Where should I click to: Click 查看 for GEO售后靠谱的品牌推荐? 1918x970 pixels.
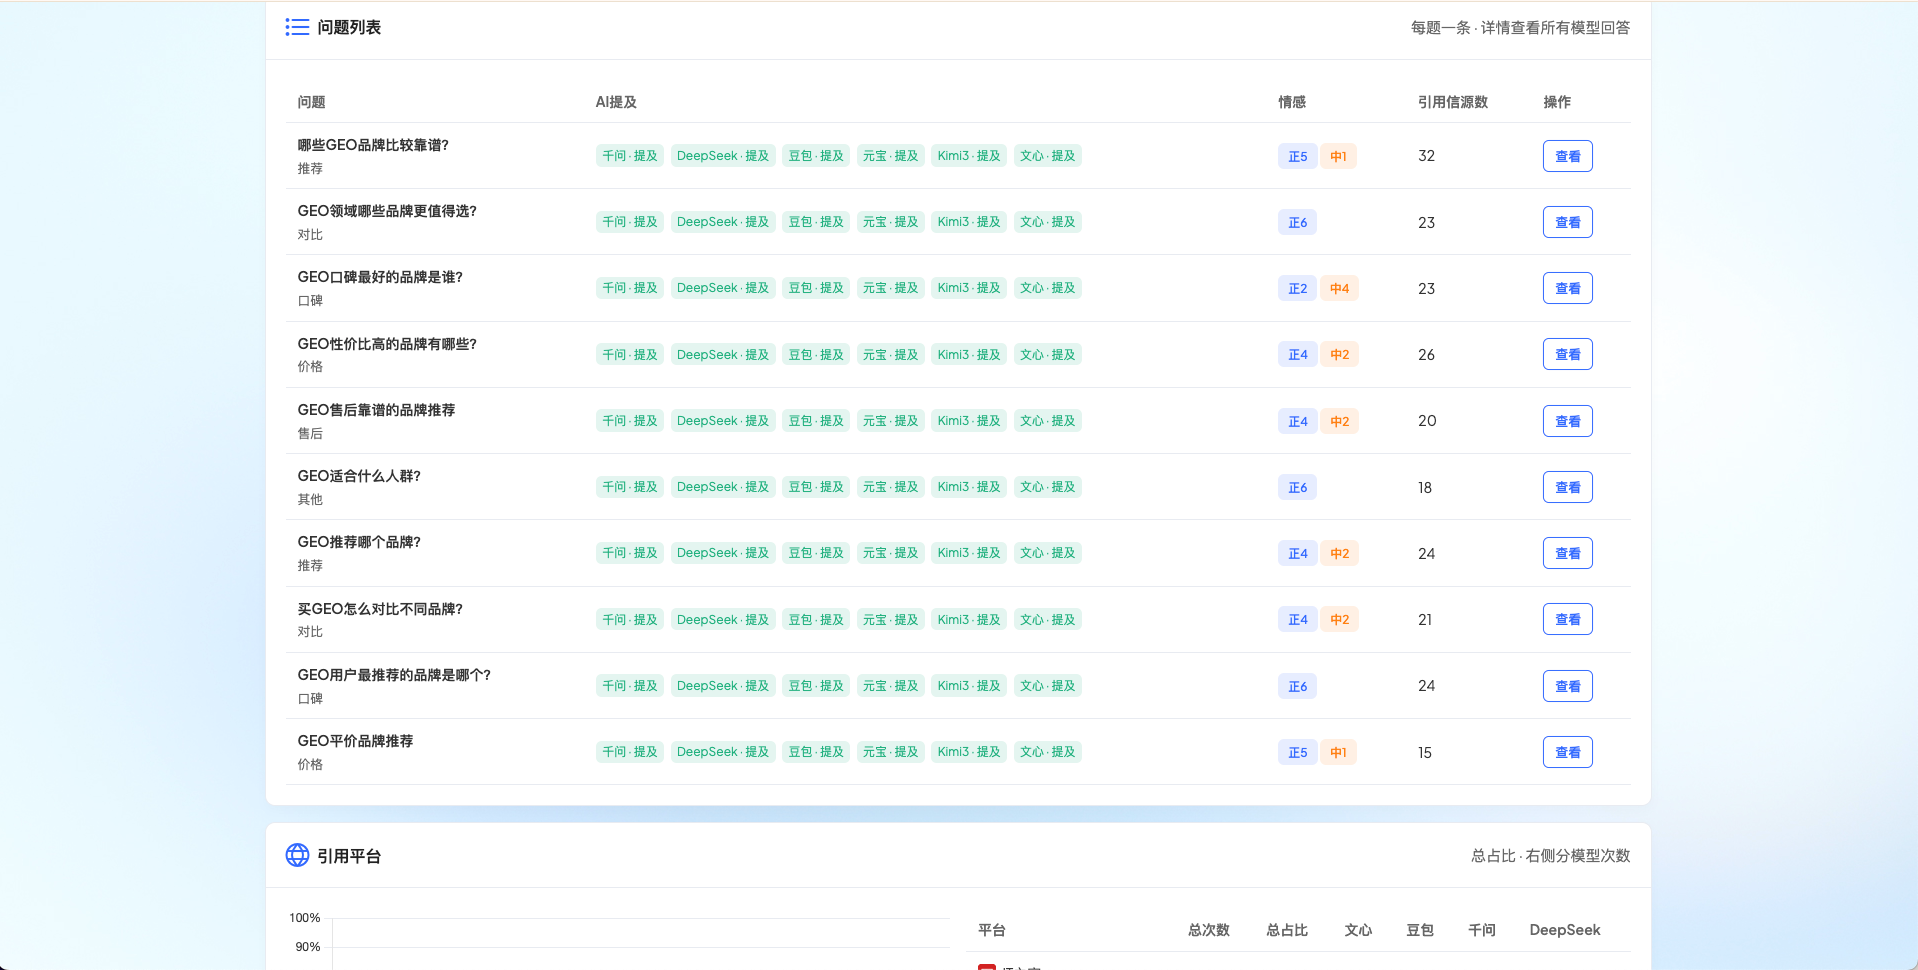(x=1567, y=421)
